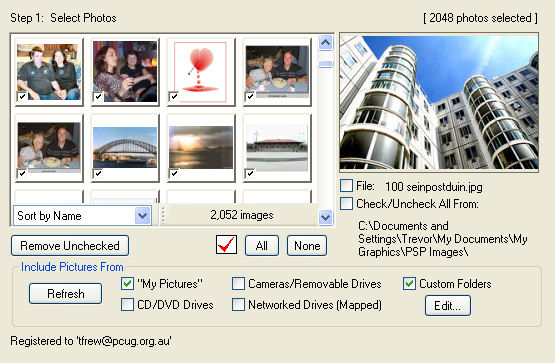Click the Include Pictures From group label
Viewport: 555px width, 363px height.
click(72, 267)
